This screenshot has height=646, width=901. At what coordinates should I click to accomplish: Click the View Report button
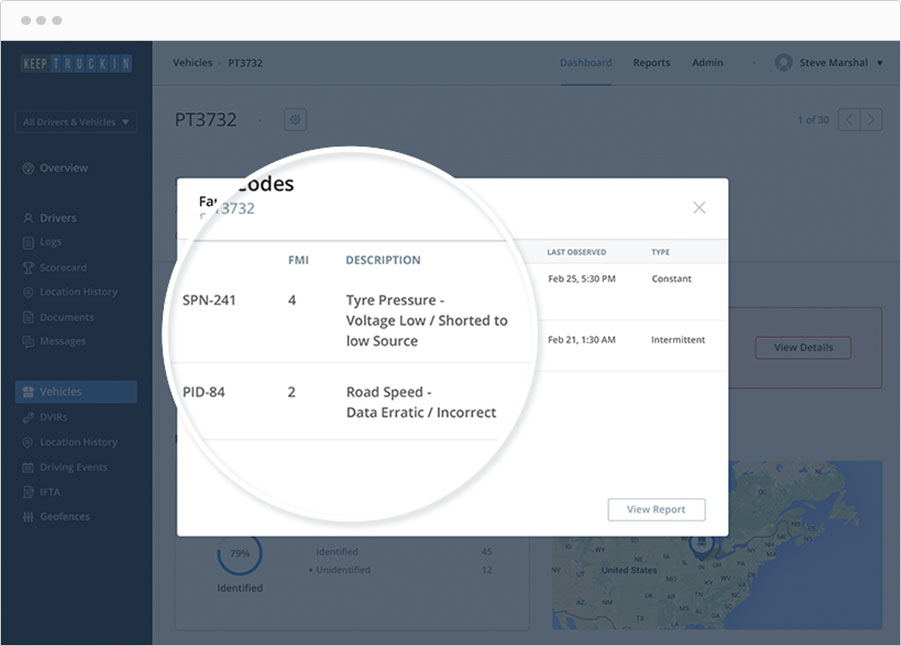tap(656, 509)
